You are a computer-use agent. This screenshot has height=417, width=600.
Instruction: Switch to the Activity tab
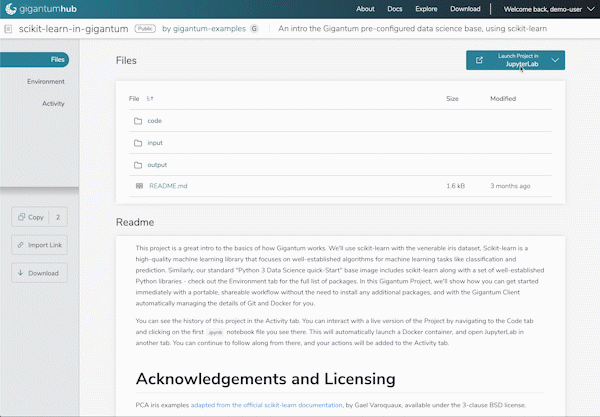coord(53,104)
